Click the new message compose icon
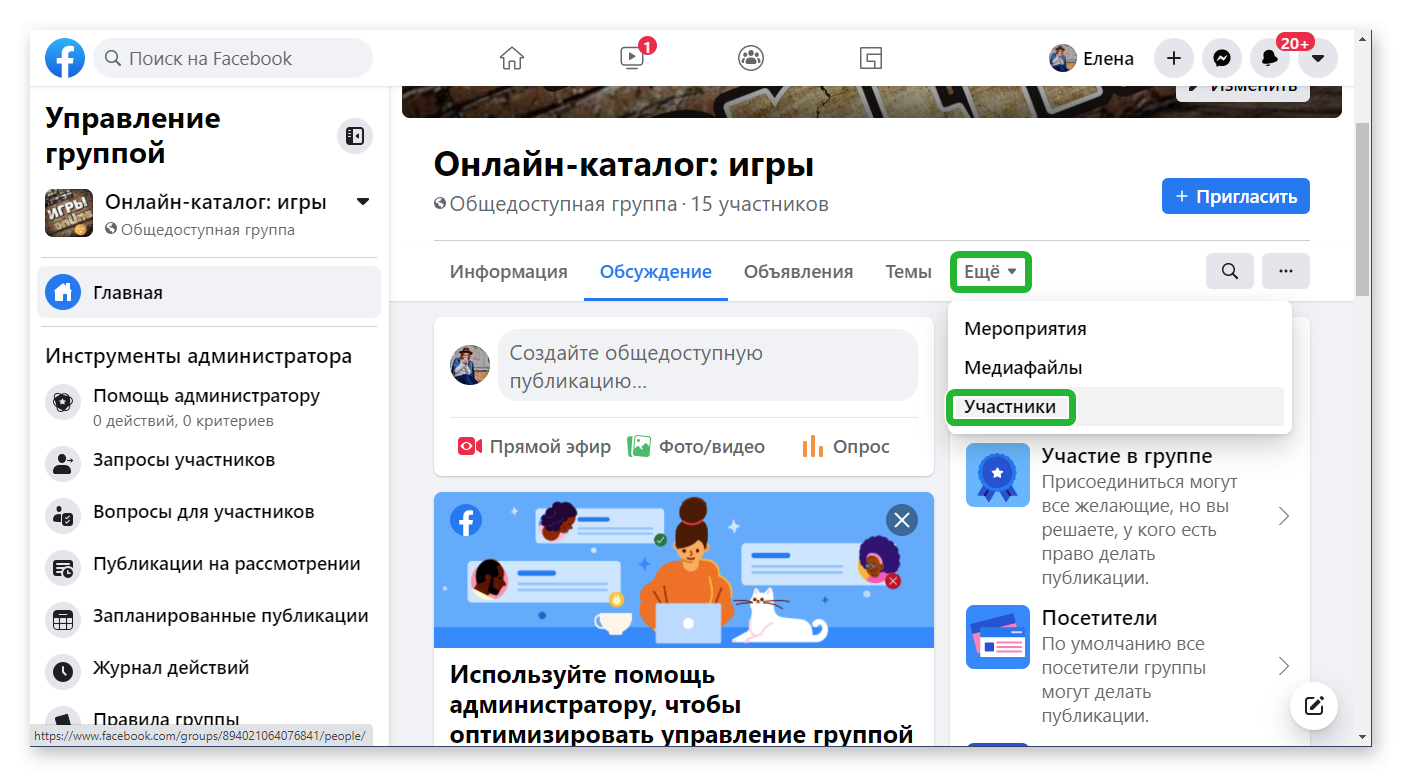 [1314, 707]
